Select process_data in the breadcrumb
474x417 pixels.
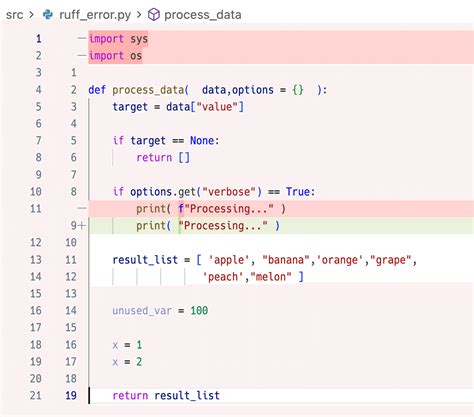tap(203, 15)
